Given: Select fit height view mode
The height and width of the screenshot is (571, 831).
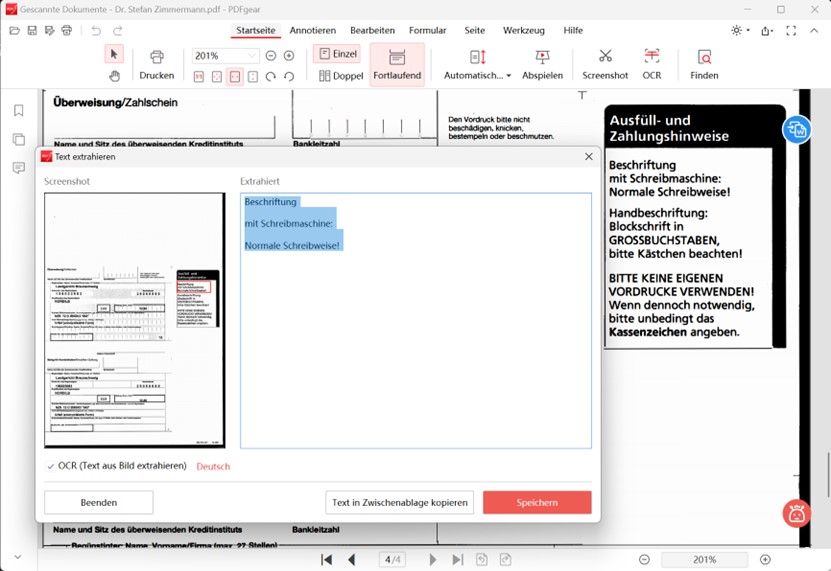Looking at the screenshot, I should pyautogui.click(x=253, y=77).
